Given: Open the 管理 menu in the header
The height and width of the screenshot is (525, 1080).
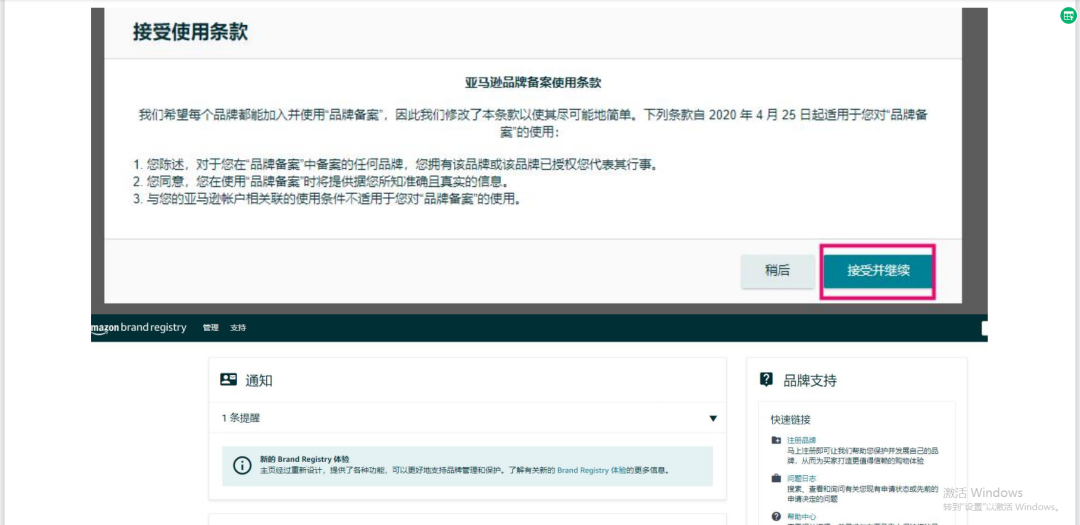Looking at the screenshot, I should [210, 328].
